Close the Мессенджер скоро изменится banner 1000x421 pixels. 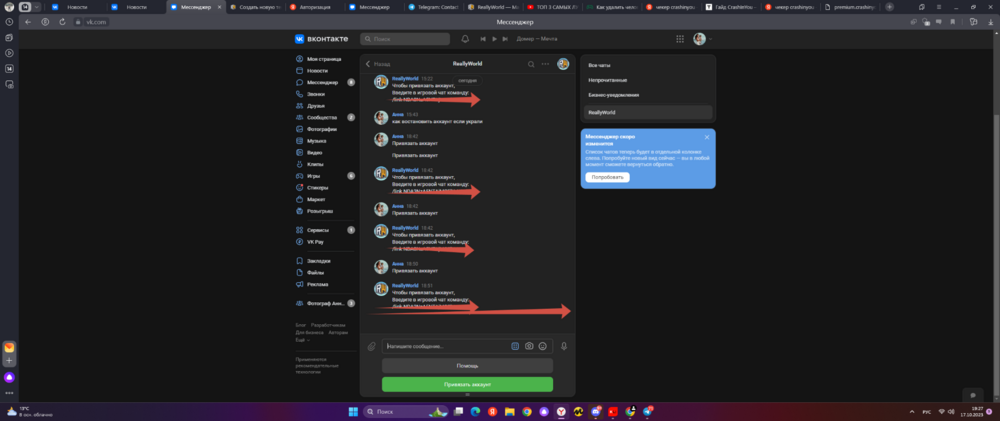coord(707,137)
